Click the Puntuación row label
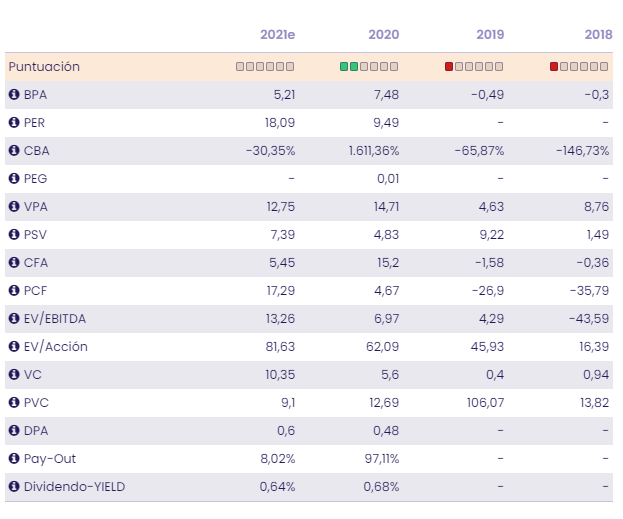 pyautogui.click(x=44, y=67)
